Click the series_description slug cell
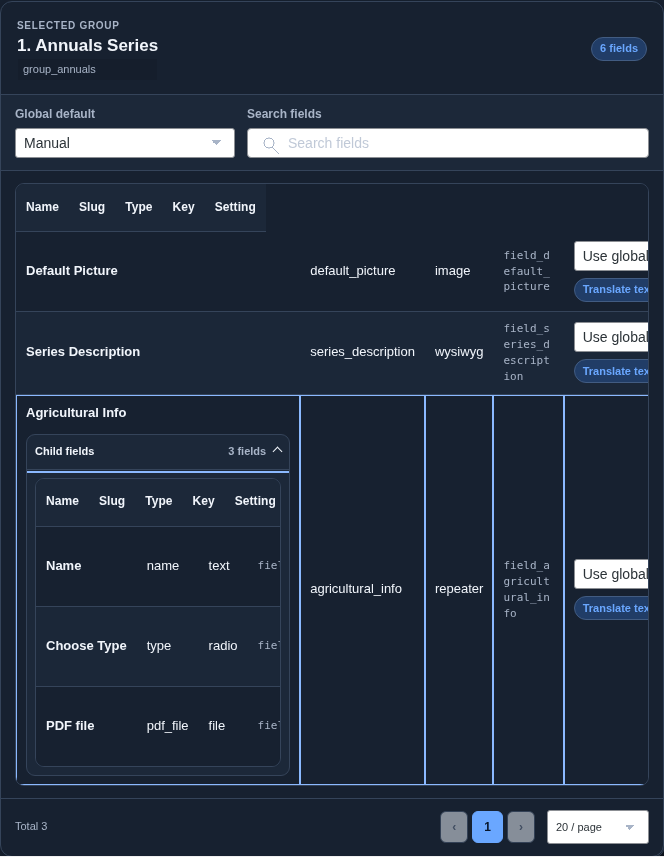Screen dimensions: 664x857 coord(362,352)
